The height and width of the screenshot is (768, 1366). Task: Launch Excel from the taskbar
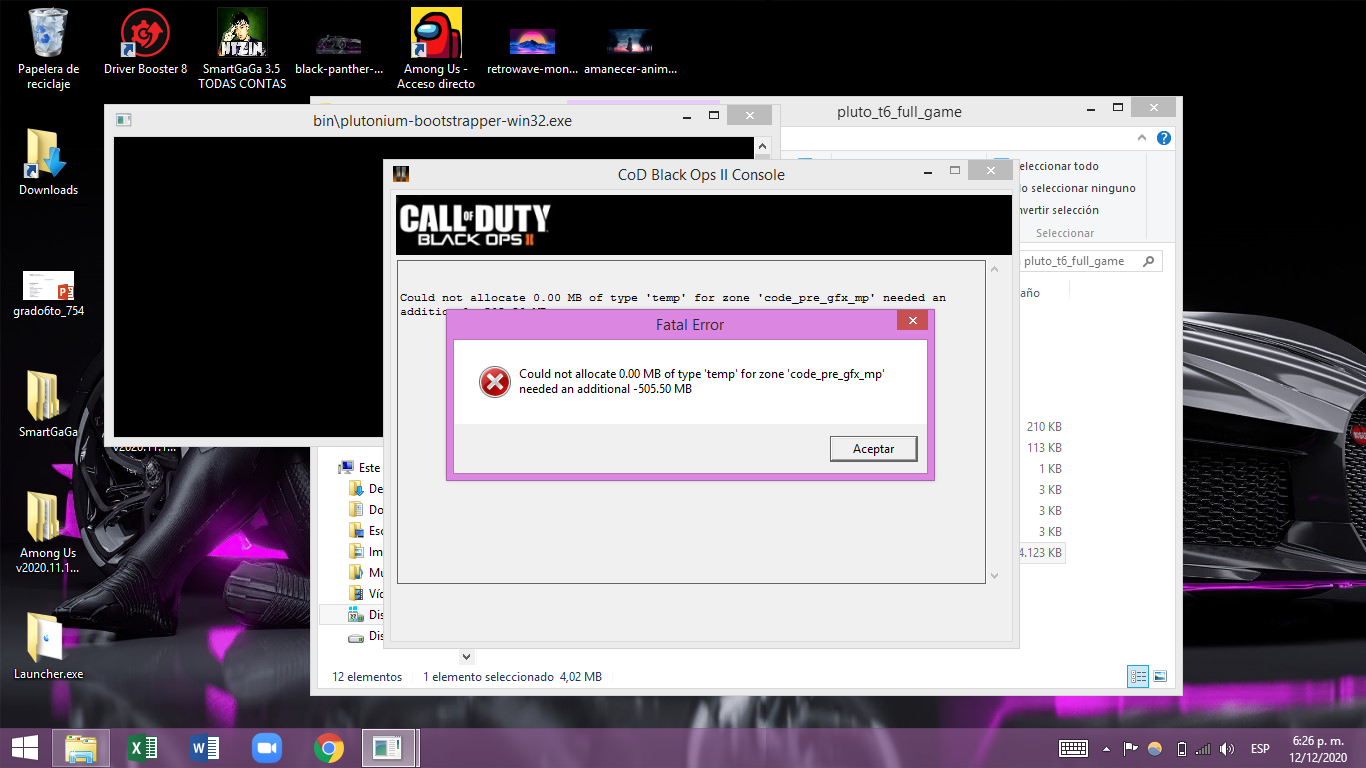coord(143,748)
